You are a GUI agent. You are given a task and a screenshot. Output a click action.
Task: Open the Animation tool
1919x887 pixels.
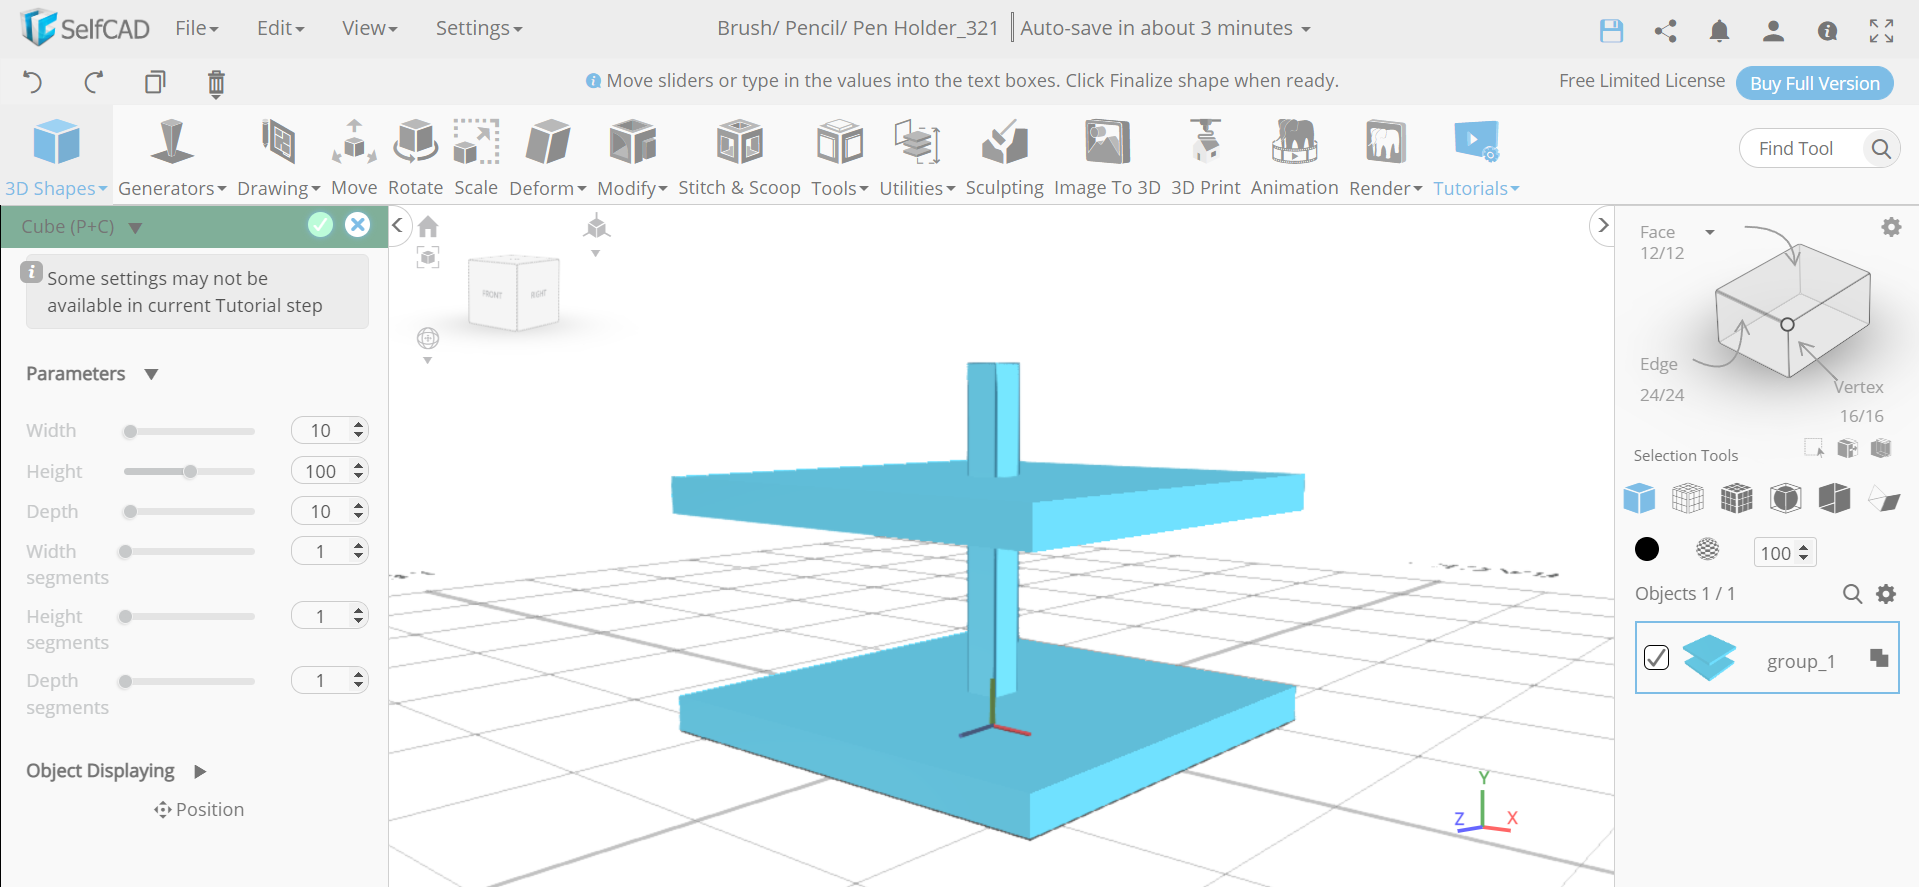coord(1294,156)
